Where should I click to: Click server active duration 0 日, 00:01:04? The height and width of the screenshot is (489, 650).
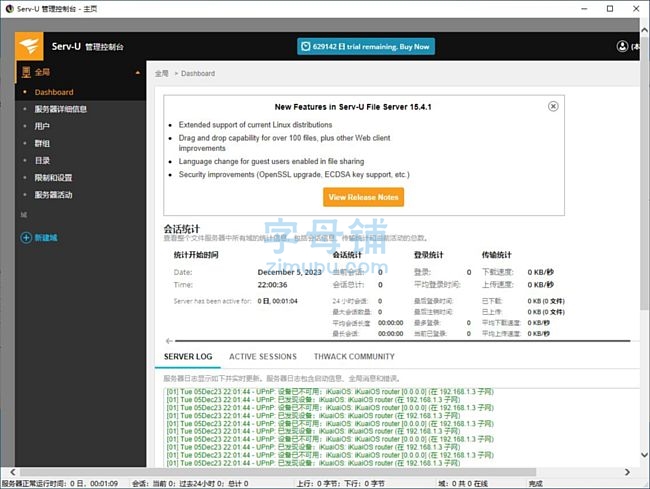point(277,301)
